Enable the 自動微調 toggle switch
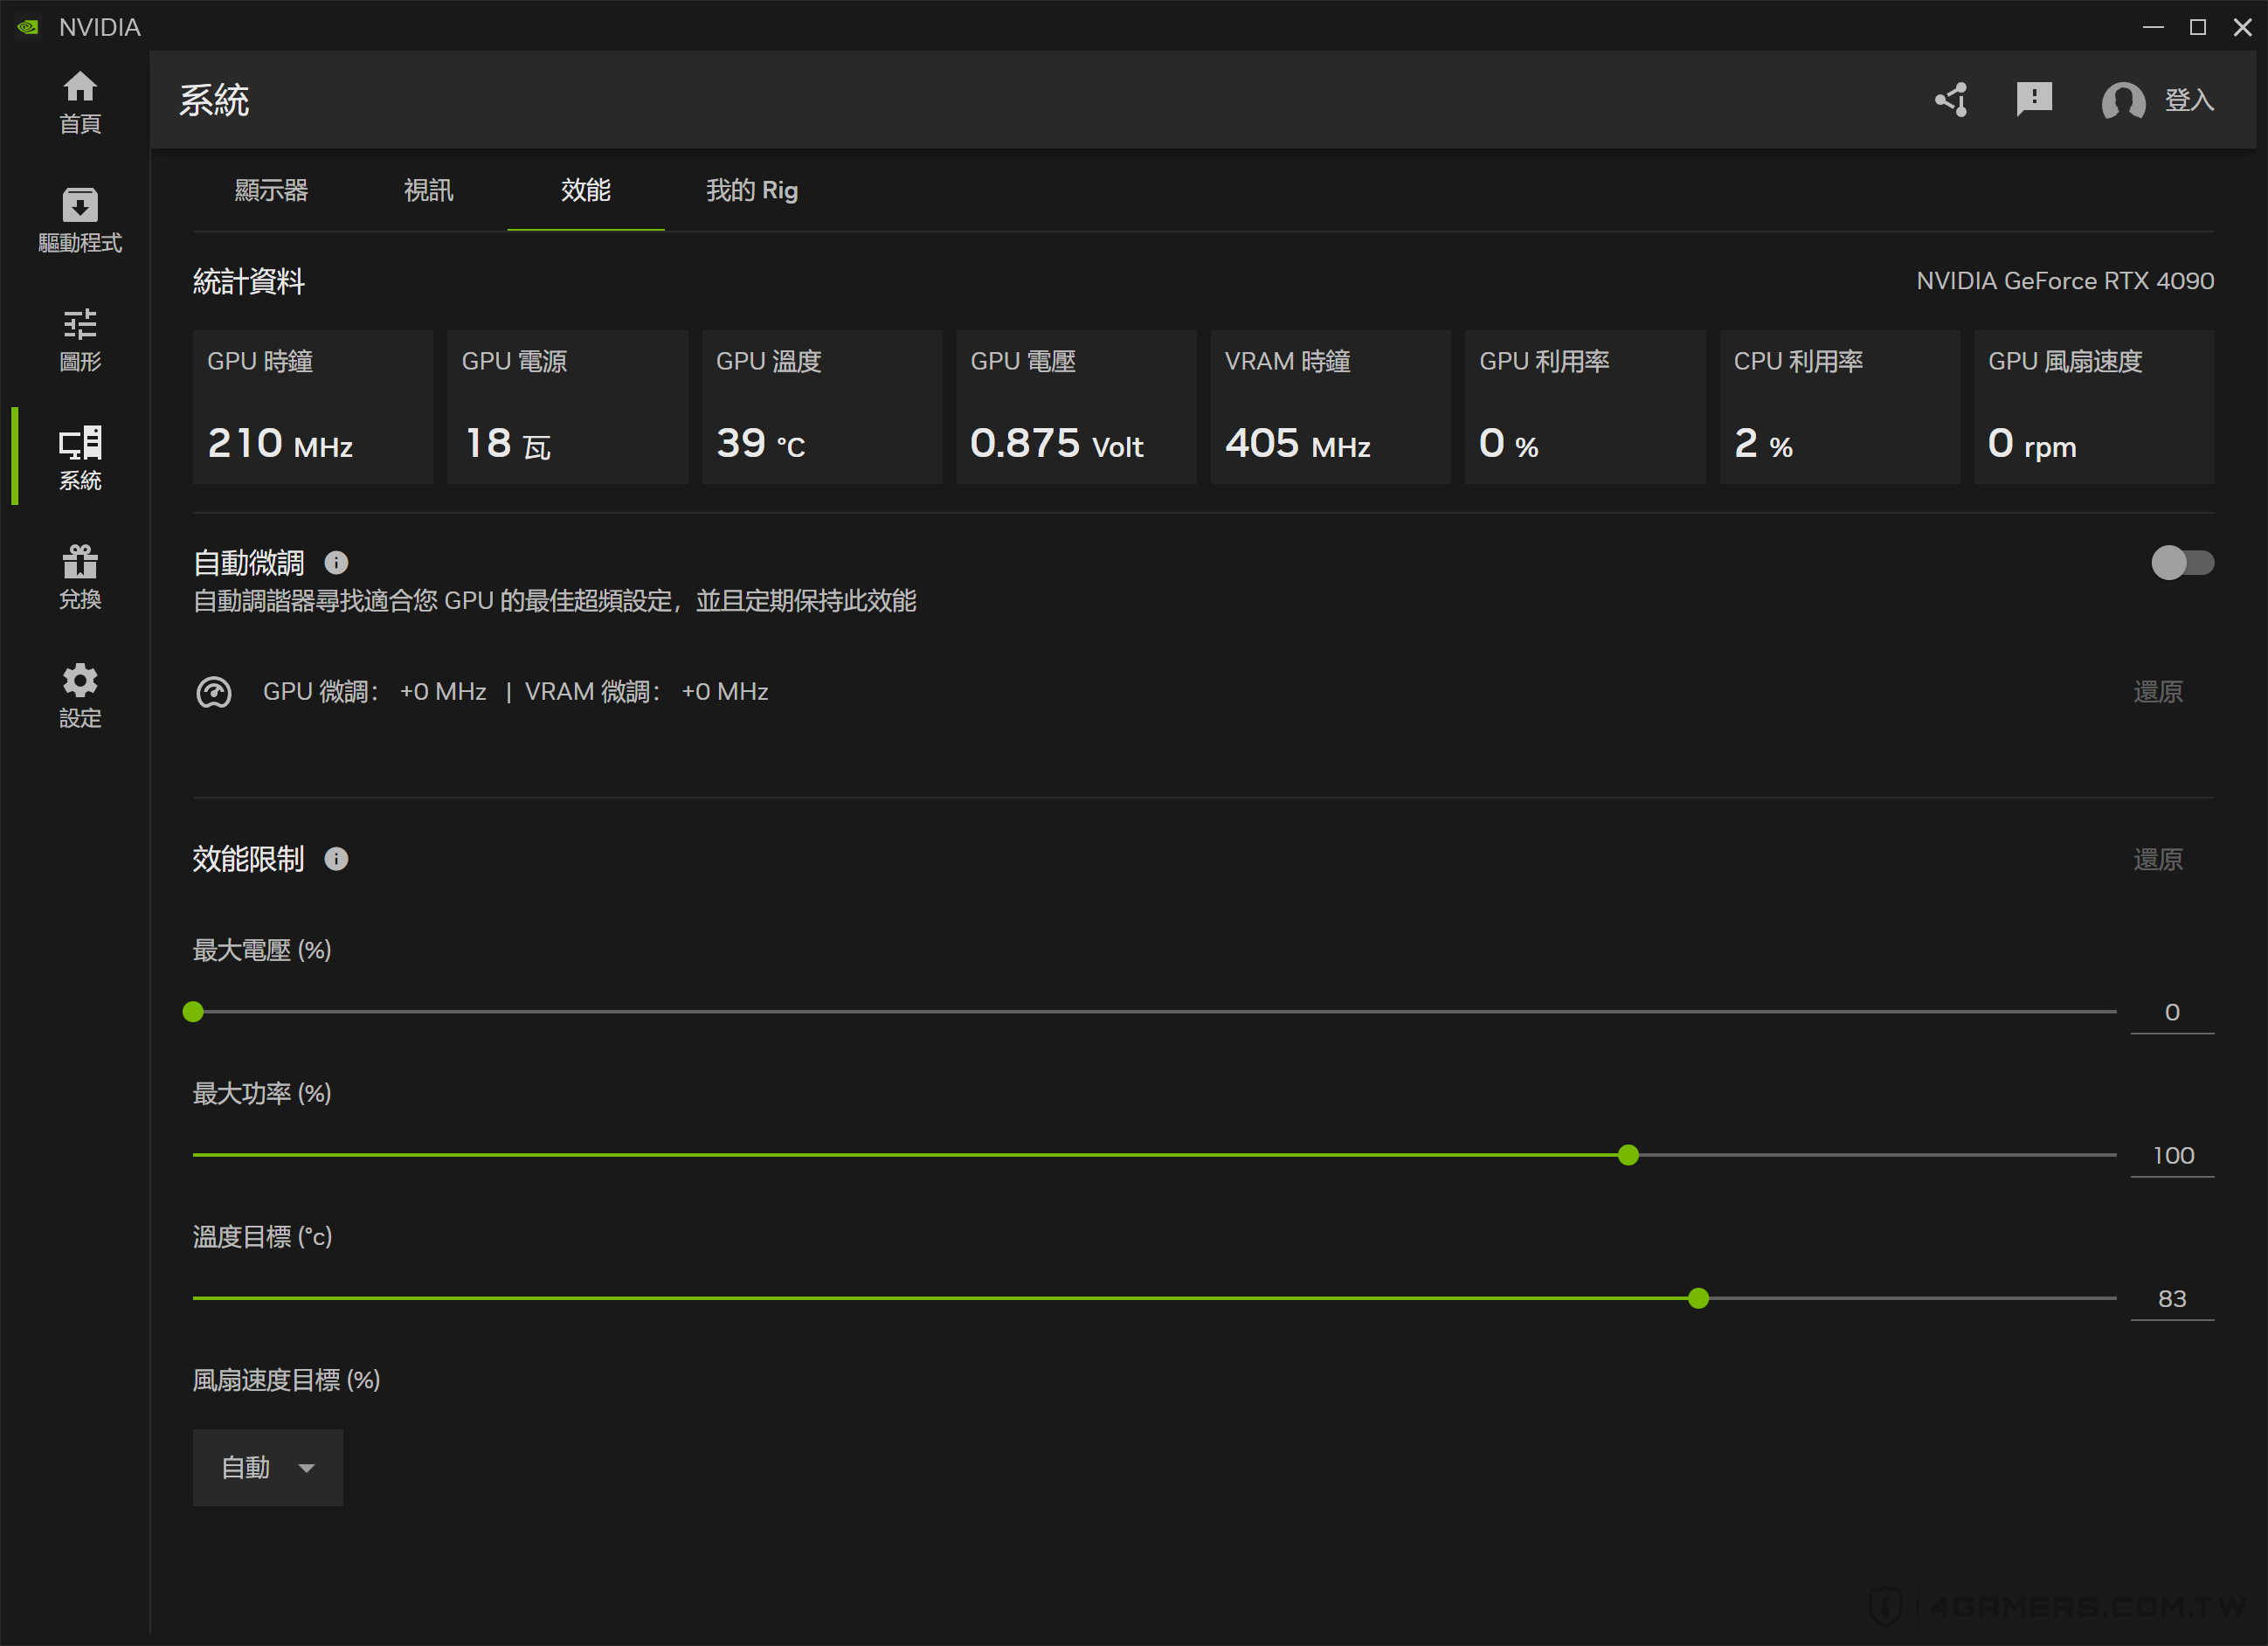The image size is (2268, 1646). (2182, 563)
